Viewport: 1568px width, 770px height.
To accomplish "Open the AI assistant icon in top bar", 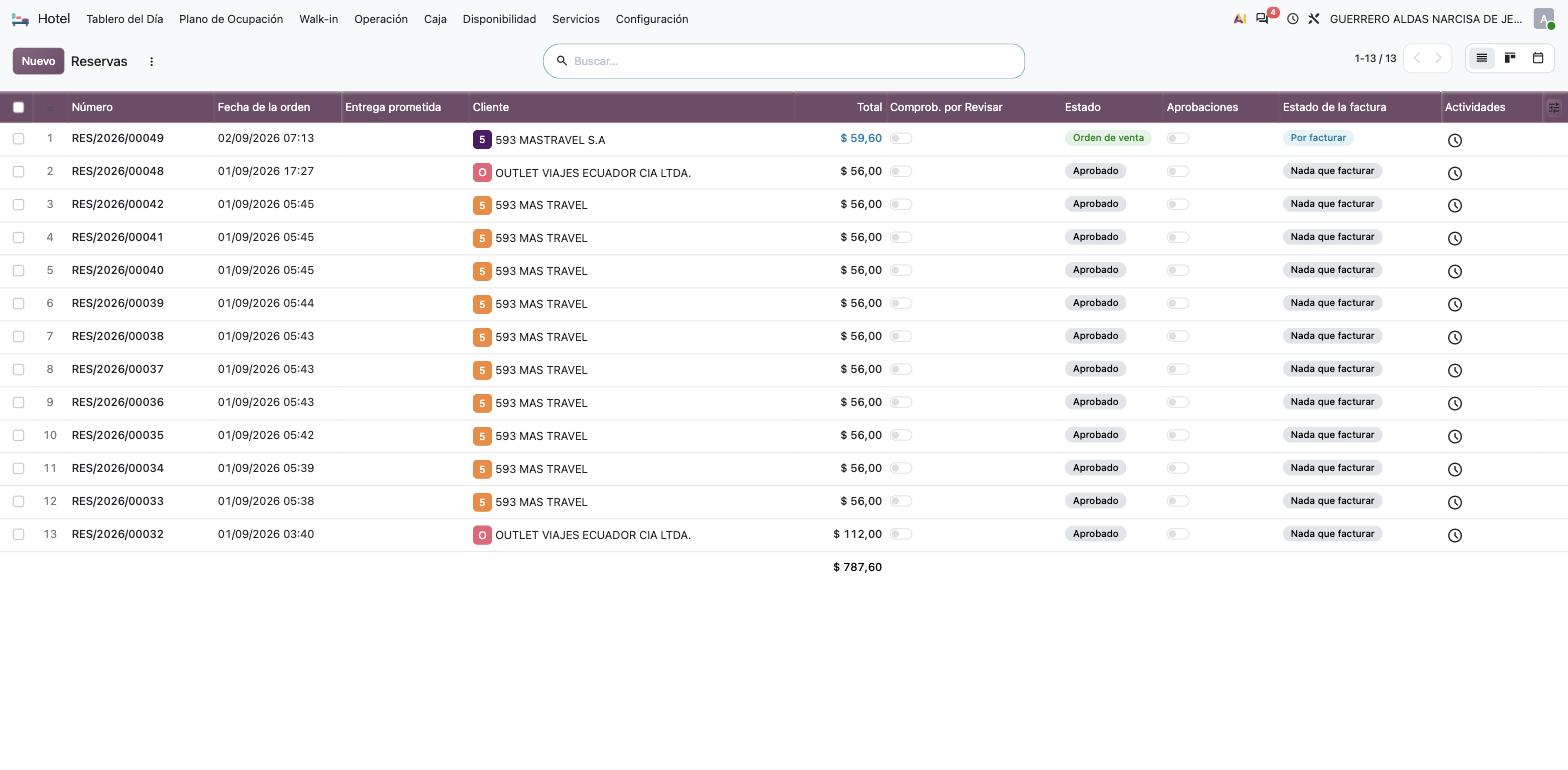I will click(1240, 19).
